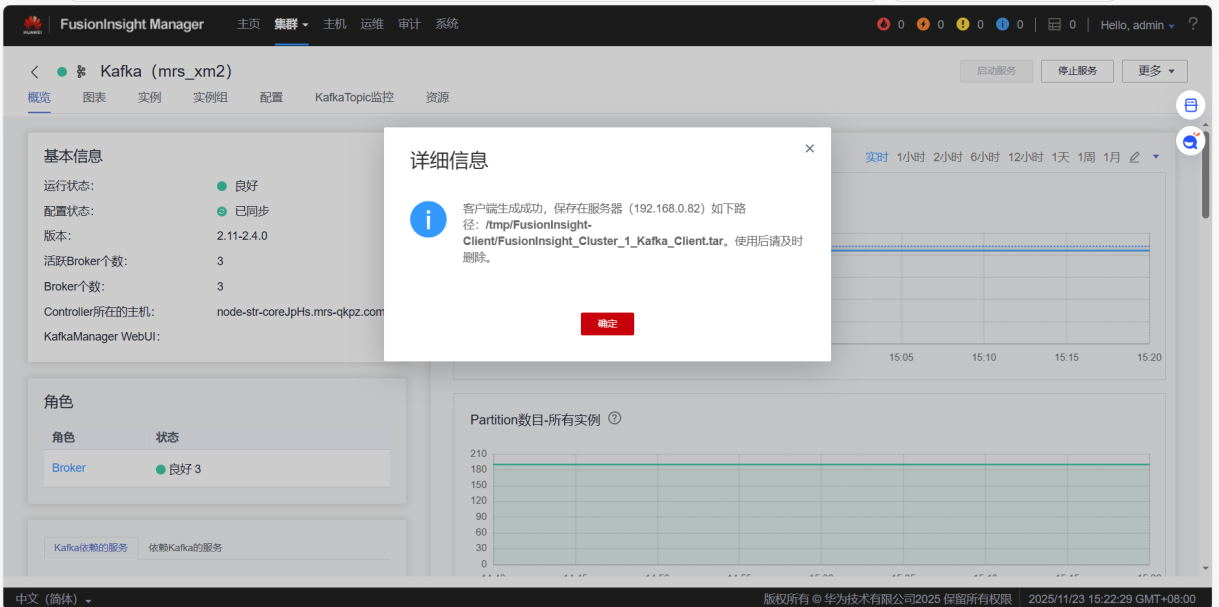View minor alarms via yellow warning icon
1219x607 pixels.
pyautogui.click(x=964, y=23)
